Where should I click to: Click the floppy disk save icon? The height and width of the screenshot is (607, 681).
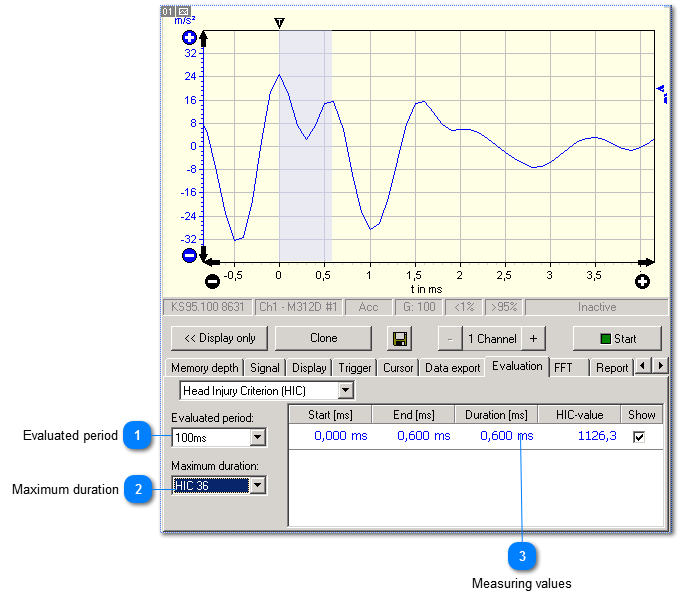click(x=400, y=338)
